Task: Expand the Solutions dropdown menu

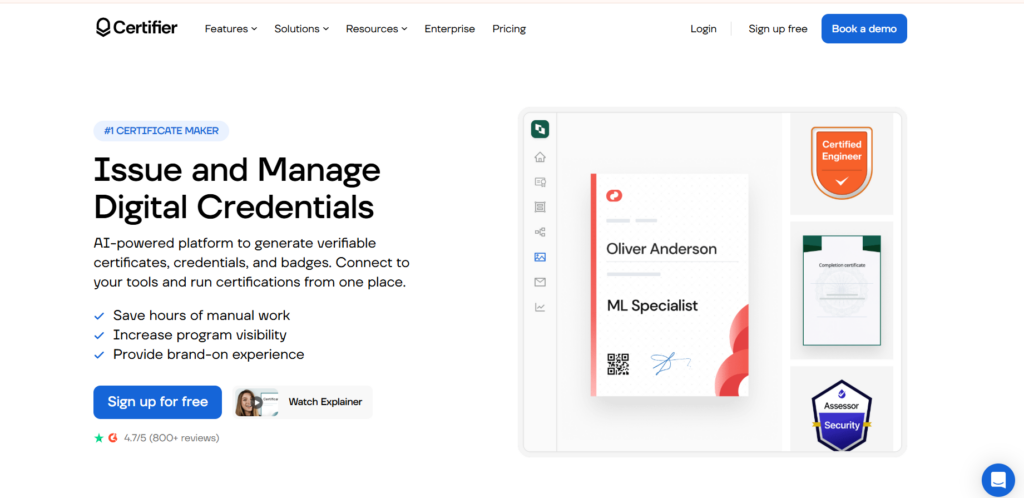Action: click(x=301, y=29)
